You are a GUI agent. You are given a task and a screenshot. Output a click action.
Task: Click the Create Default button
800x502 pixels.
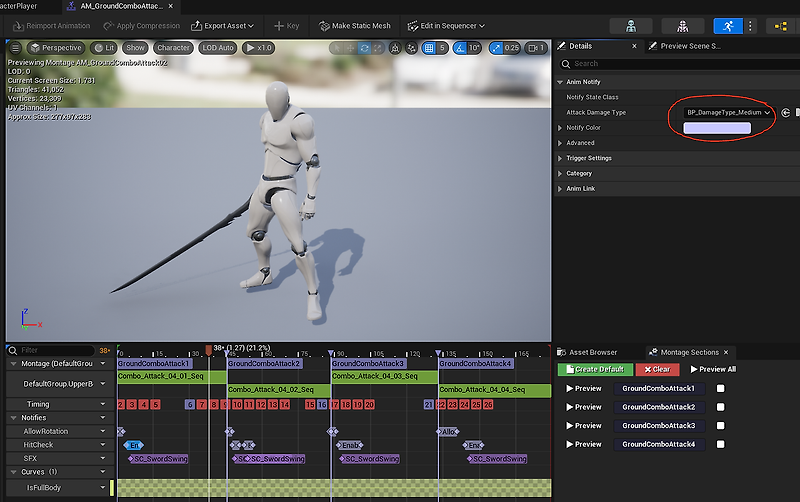(x=595, y=369)
